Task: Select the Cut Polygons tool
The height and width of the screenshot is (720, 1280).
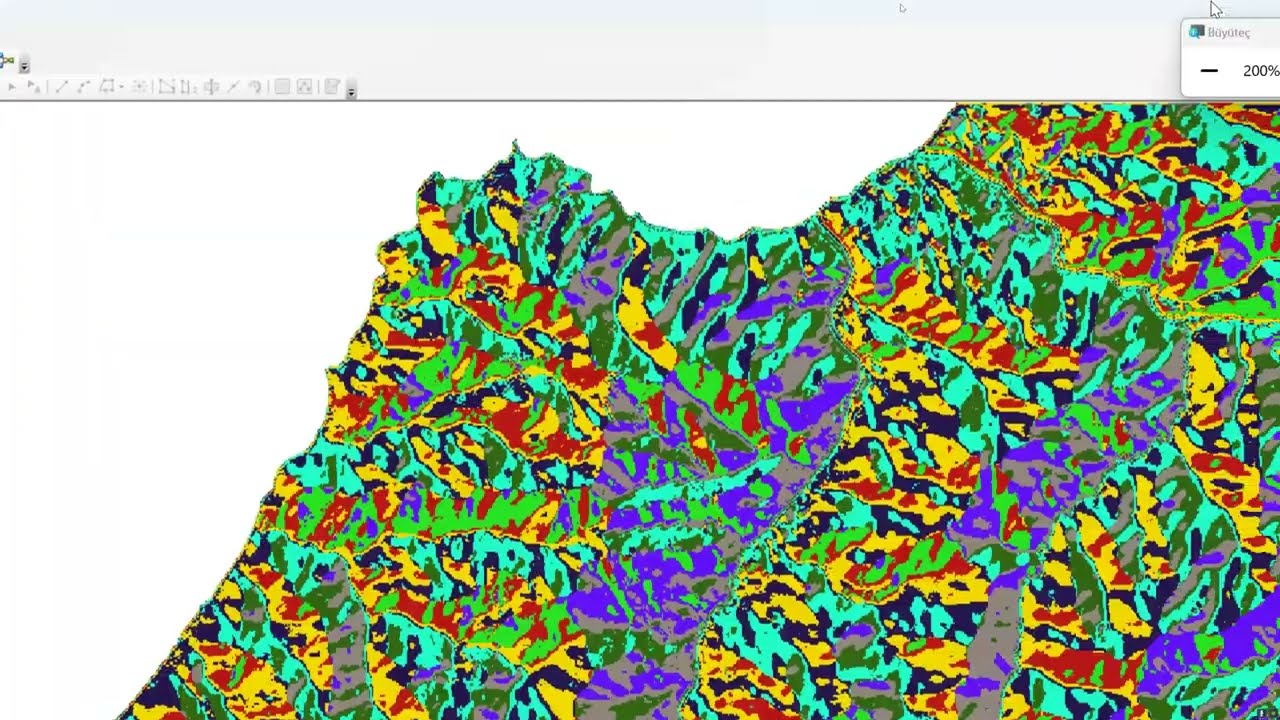Action: 211,87
